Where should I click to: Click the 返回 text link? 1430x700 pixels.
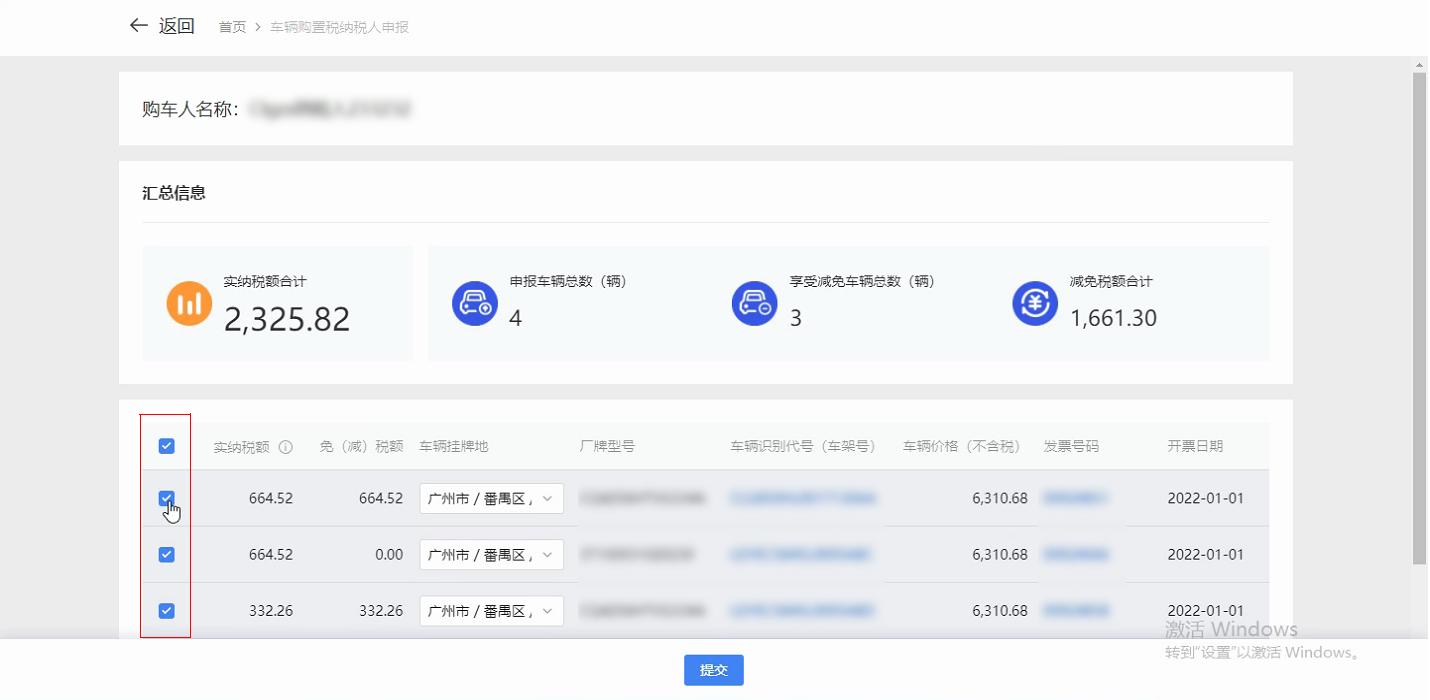(x=177, y=26)
